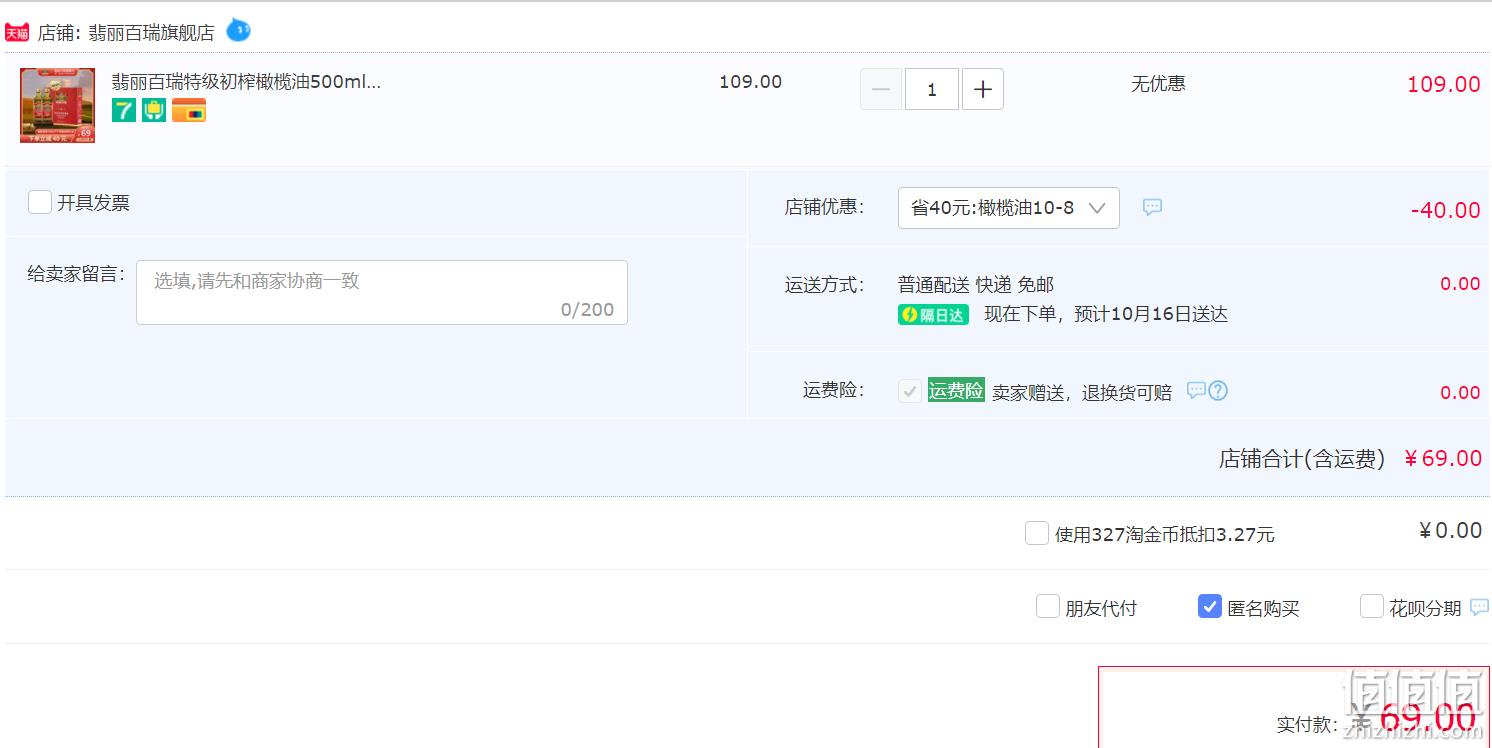Enable using 327 淘金币 deduction checkbox

pyautogui.click(x=1037, y=533)
